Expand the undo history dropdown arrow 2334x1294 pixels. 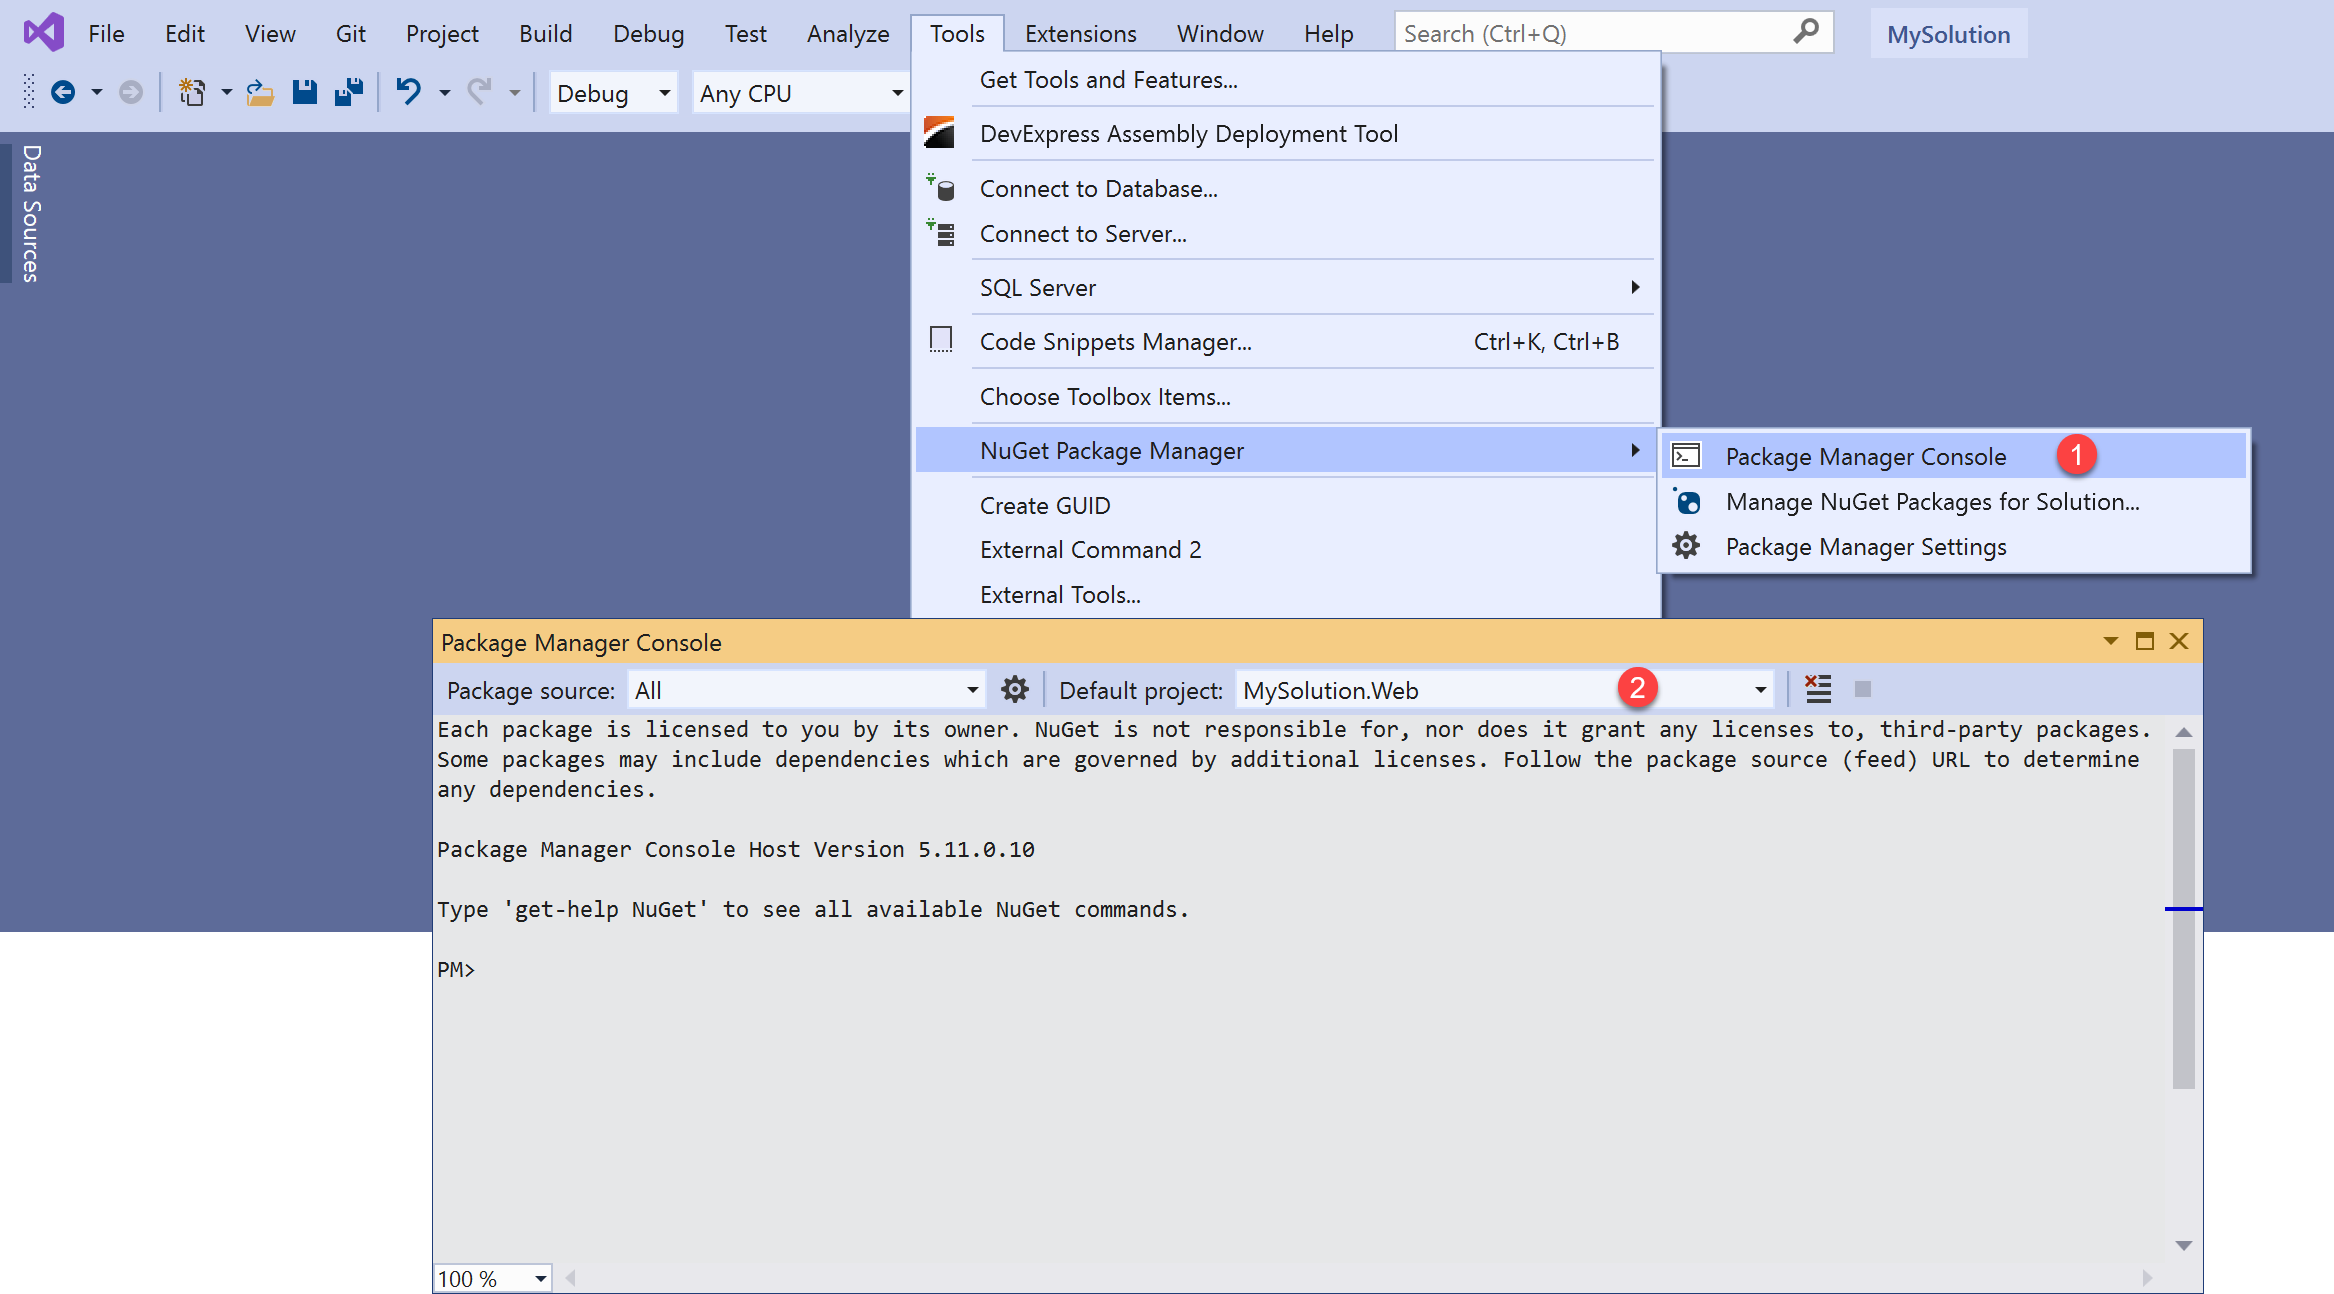point(445,93)
